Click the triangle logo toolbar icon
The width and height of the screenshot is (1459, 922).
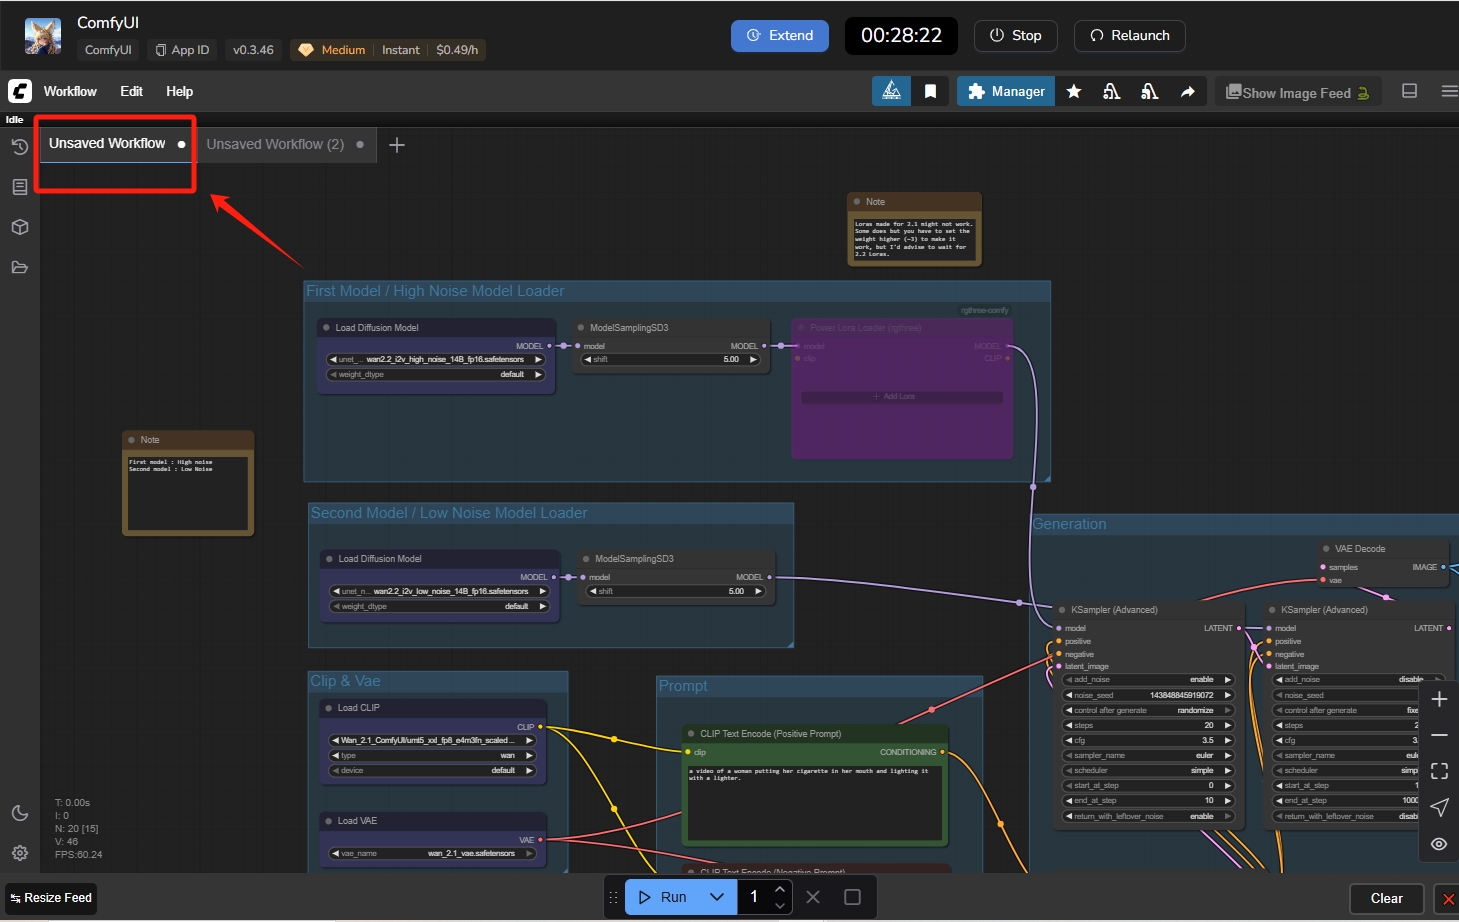(x=891, y=91)
